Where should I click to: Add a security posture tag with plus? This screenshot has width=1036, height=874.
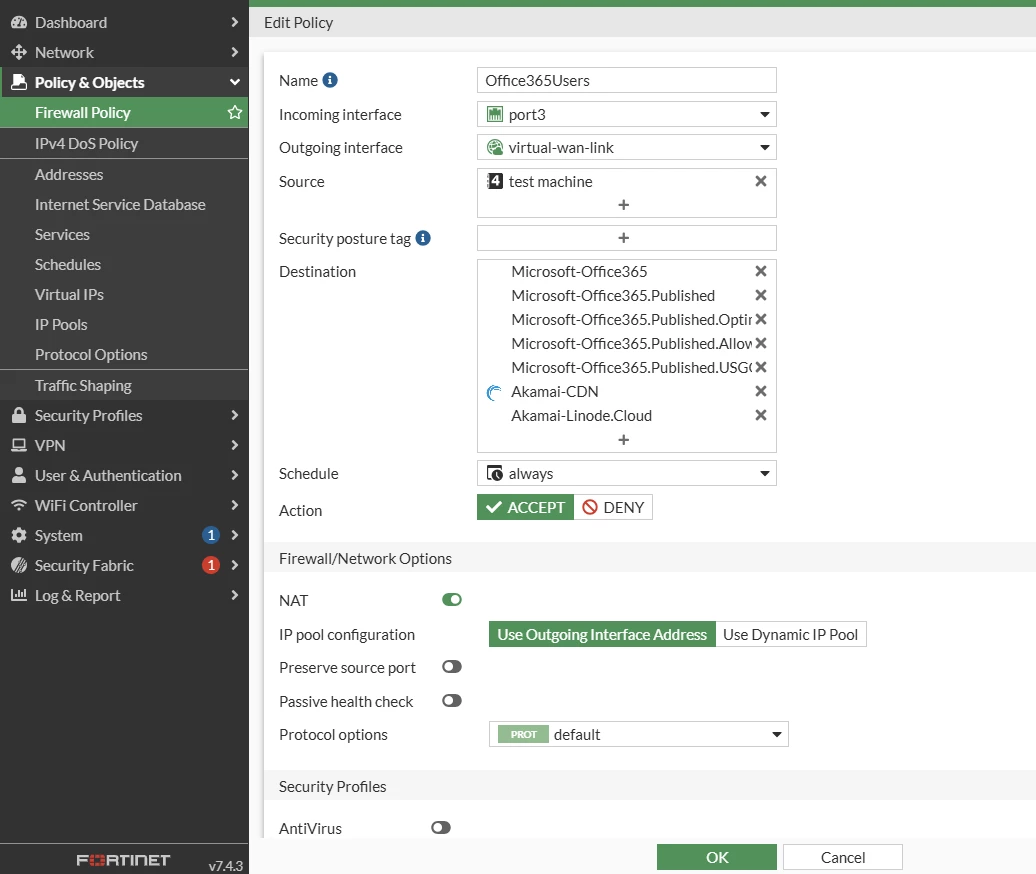click(623, 238)
